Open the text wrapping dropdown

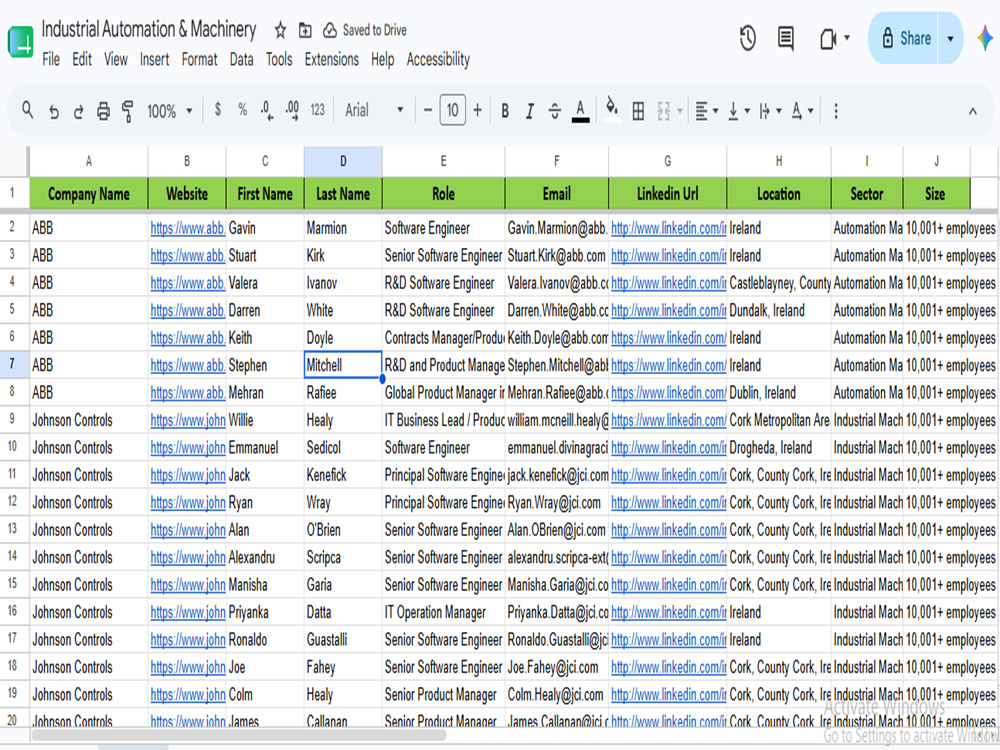770,111
